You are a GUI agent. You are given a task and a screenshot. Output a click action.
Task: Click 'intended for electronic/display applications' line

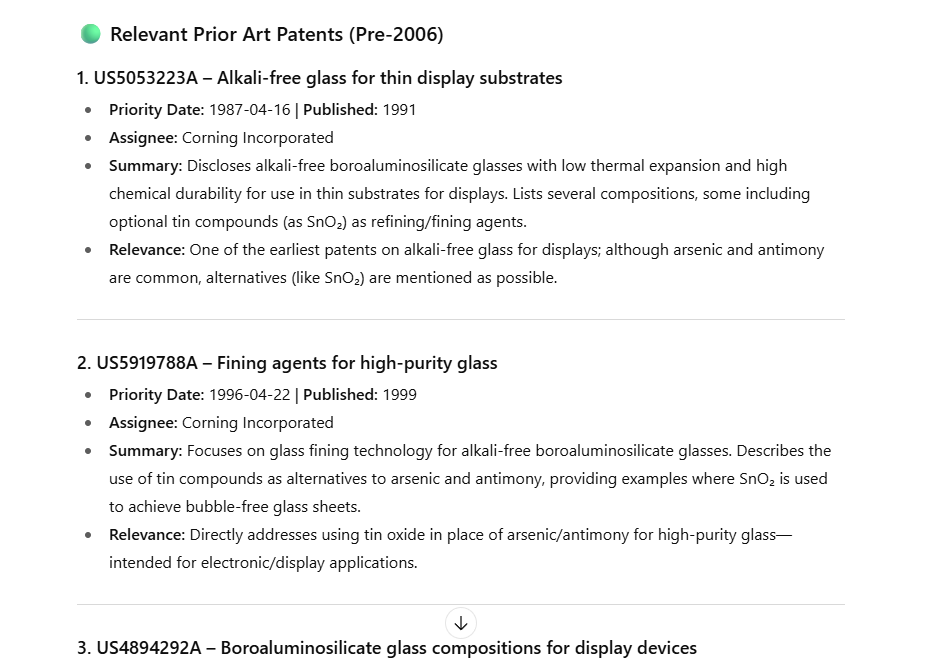[x=263, y=563]
